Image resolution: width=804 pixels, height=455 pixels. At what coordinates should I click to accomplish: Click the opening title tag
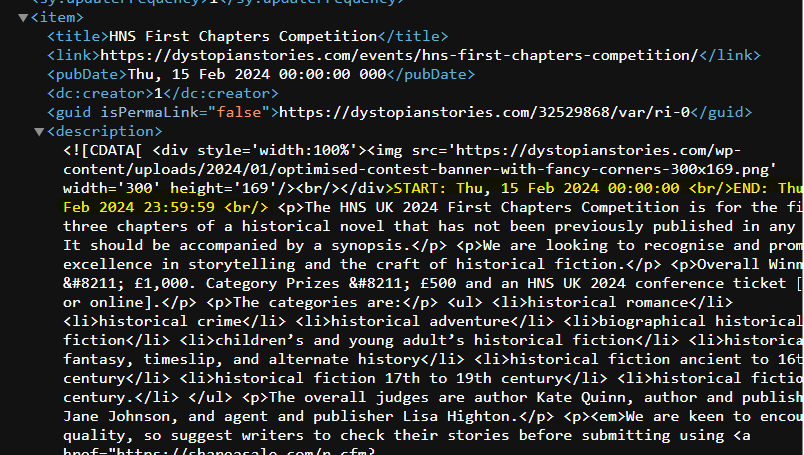coord(78,36)
